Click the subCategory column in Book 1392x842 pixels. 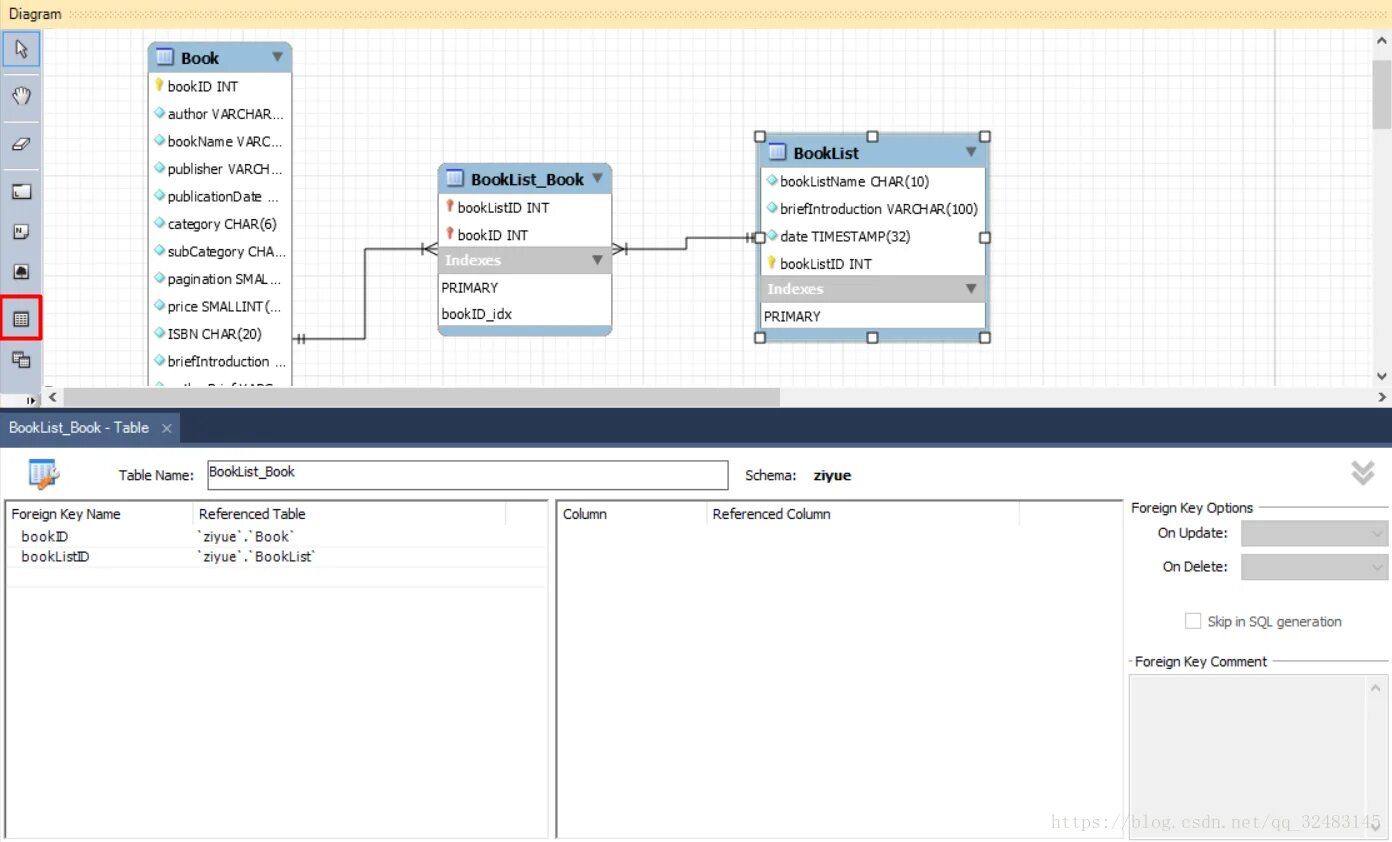pyautogui.click(x=220, y=252)
